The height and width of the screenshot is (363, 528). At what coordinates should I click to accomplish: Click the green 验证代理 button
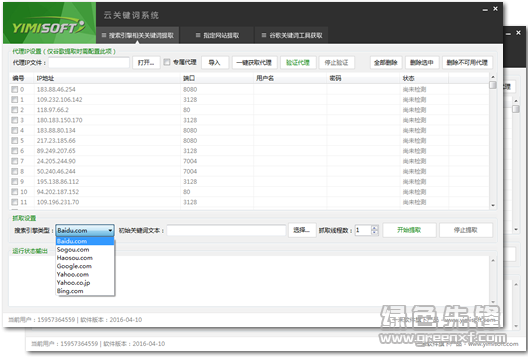pos(298,63)
